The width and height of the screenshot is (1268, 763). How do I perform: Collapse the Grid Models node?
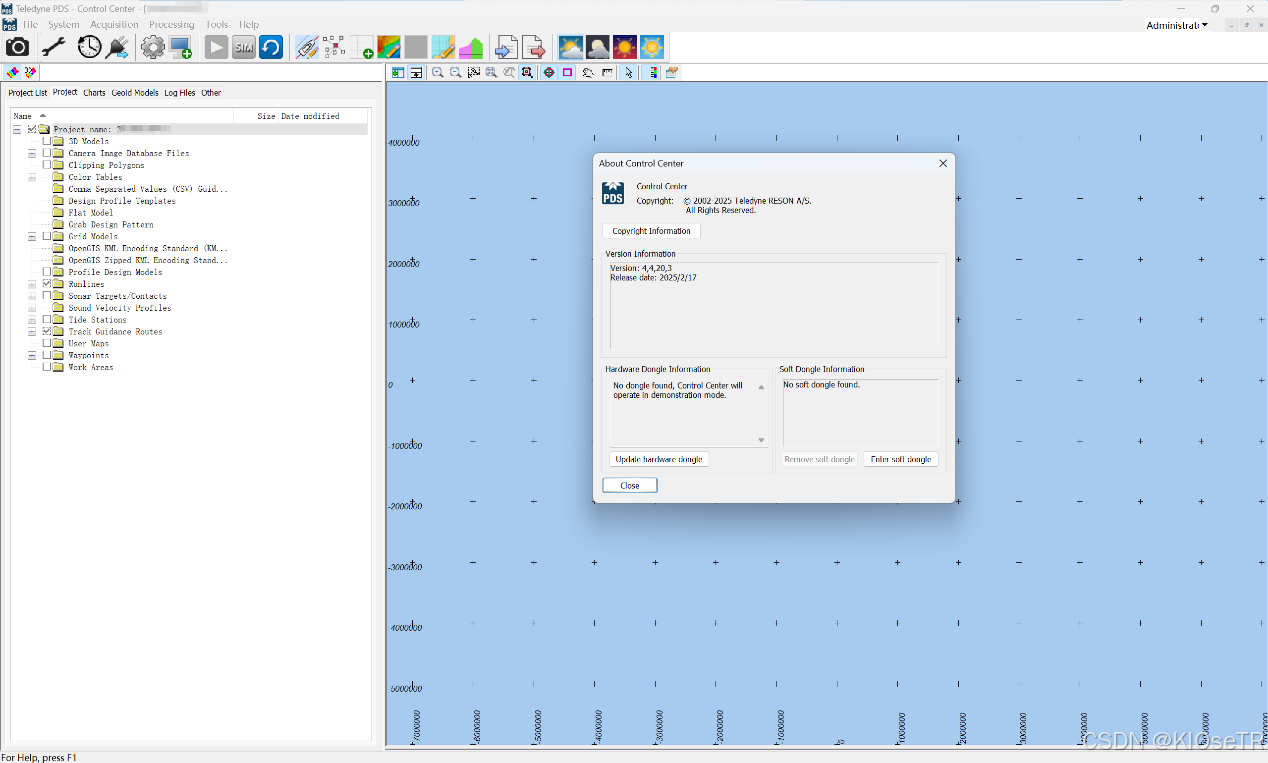click(32, 236)
